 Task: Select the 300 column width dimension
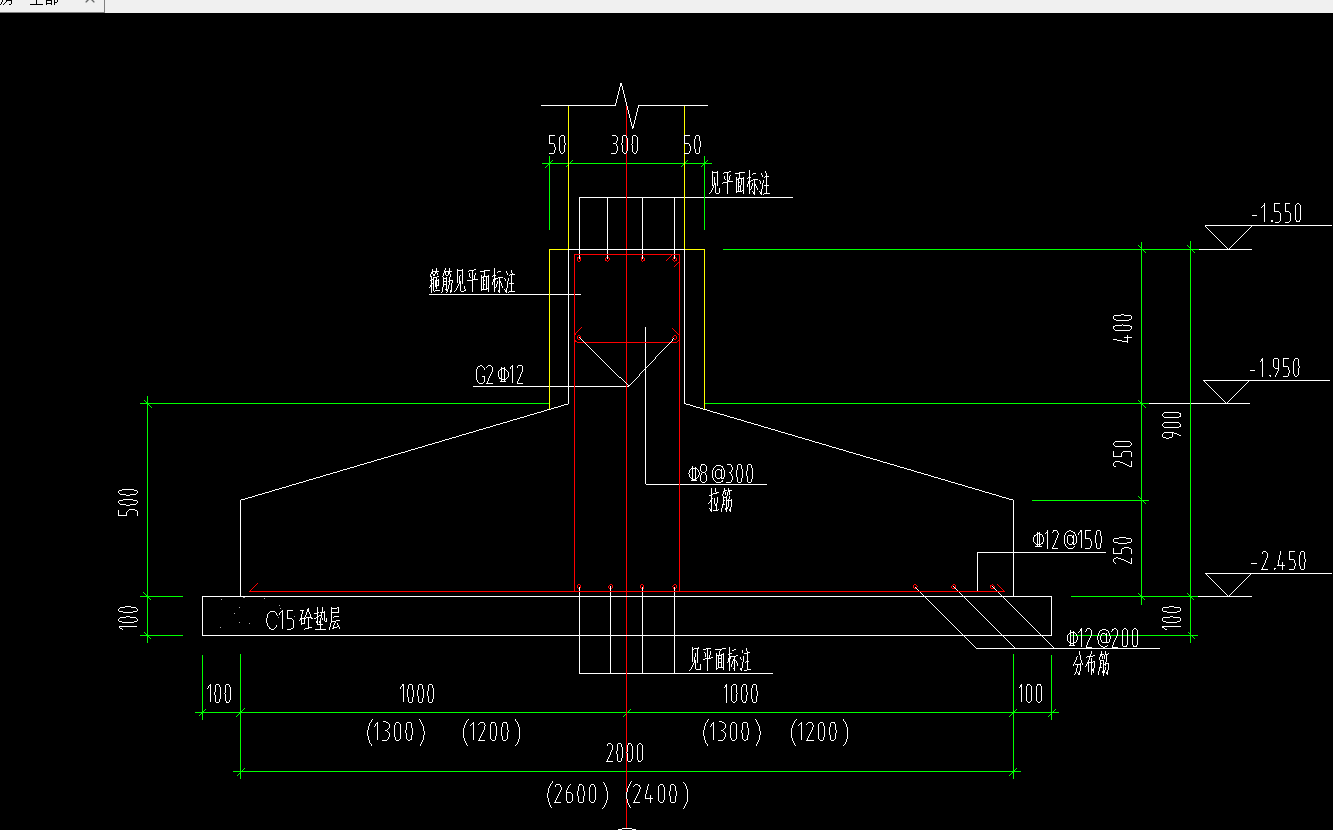pos(624,146)
